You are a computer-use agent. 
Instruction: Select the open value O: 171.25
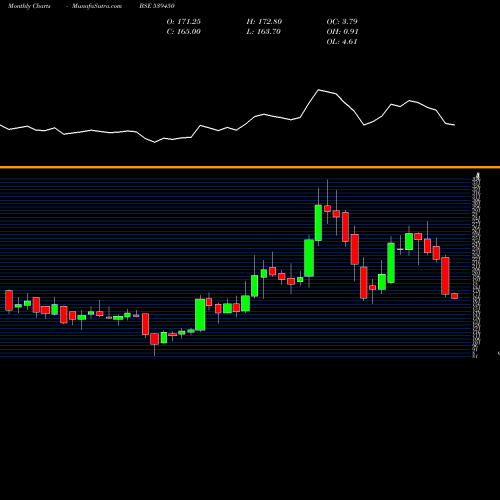click(x=184, y=22)
